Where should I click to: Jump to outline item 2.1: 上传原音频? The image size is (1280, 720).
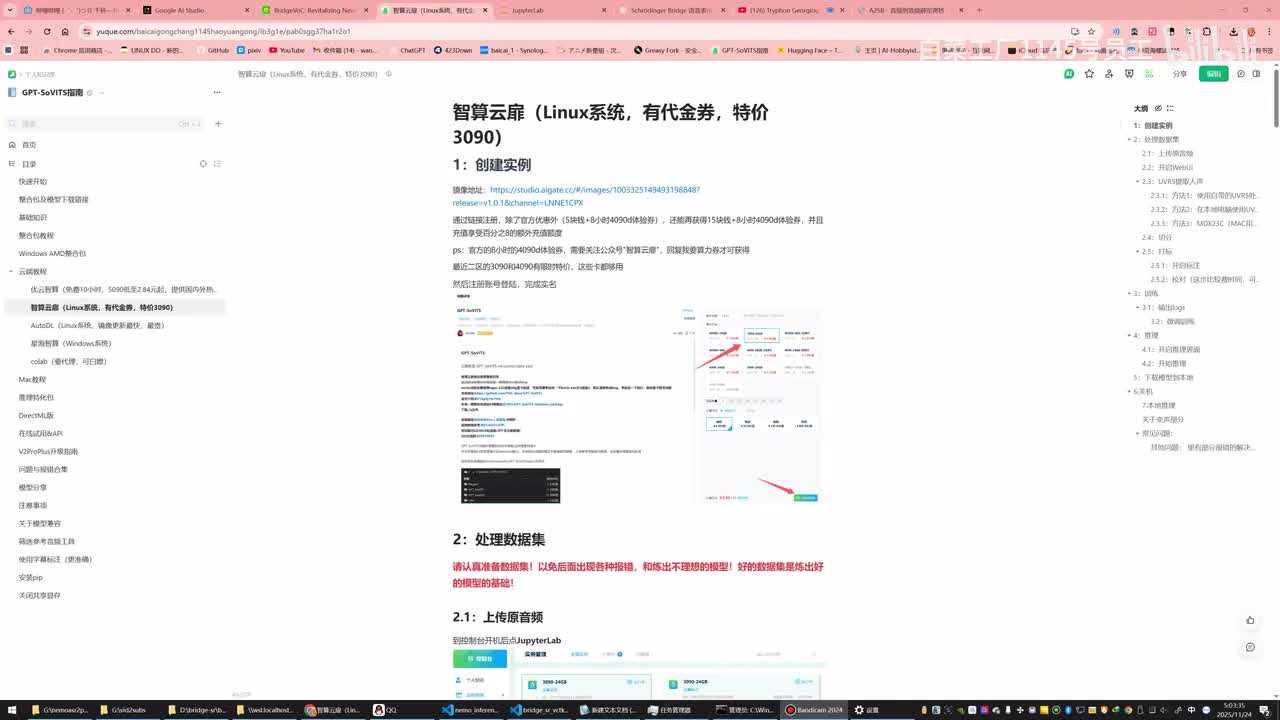coord(1167,154)
